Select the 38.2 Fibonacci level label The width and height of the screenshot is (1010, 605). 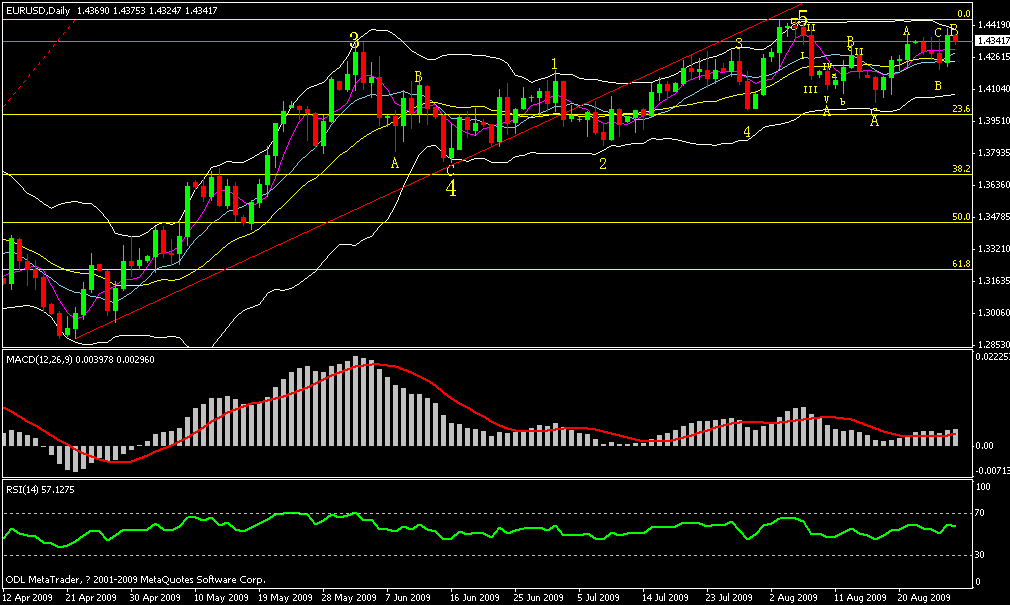coord(962,169)
